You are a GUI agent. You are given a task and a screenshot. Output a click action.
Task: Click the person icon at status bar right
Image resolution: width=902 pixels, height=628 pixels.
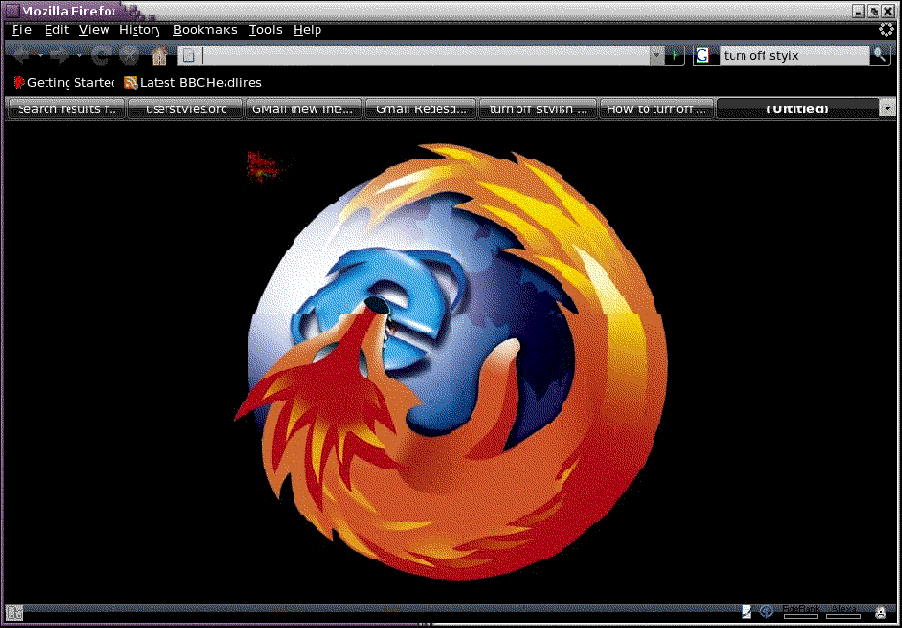click(880, 612)
